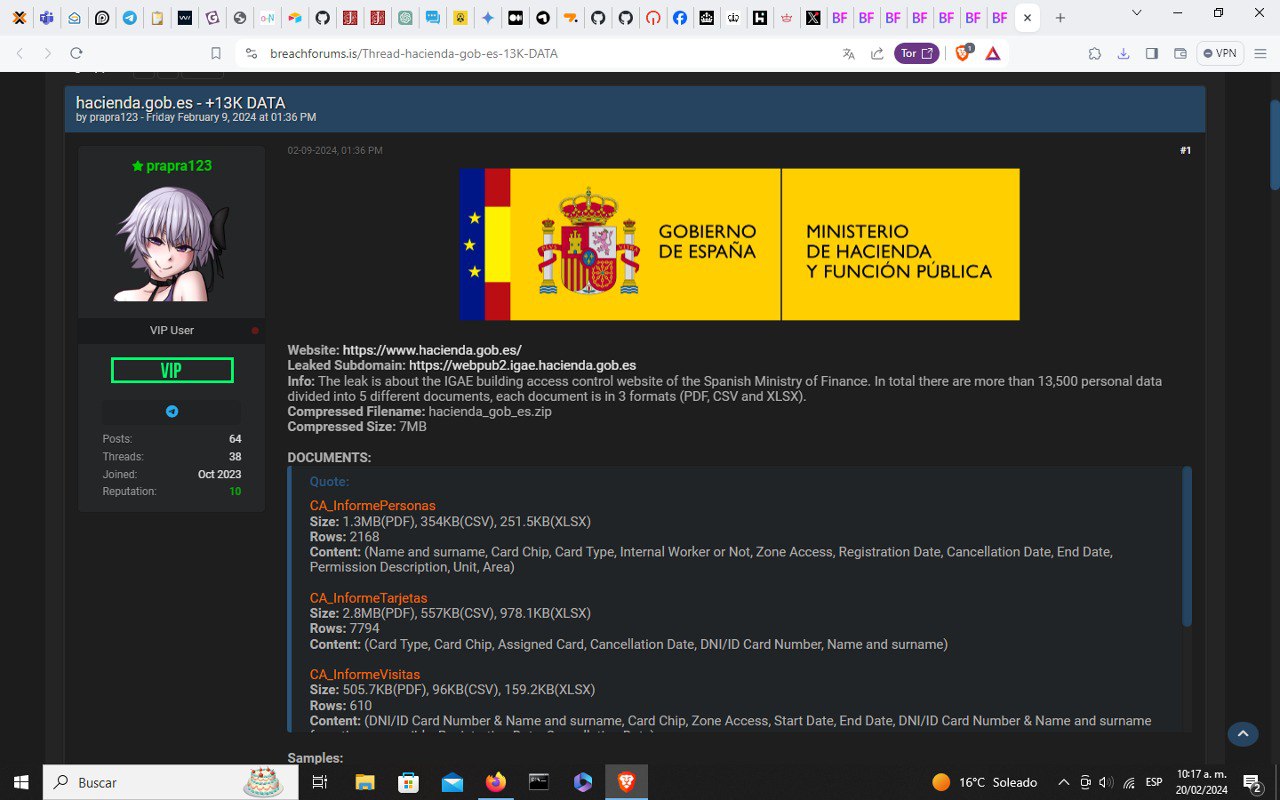Open site in Tor window
The height and width of the screenshot is (800, 1280).
coord(917,53)
